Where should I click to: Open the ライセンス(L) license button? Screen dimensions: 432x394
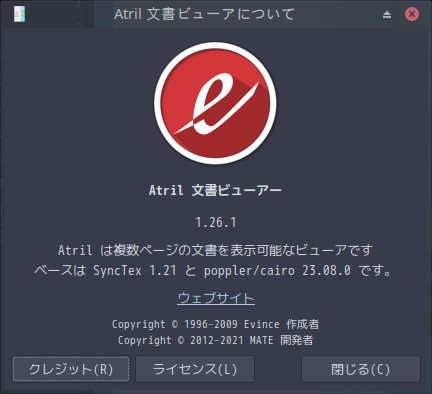pyautogui.click(x=195, y=369)
